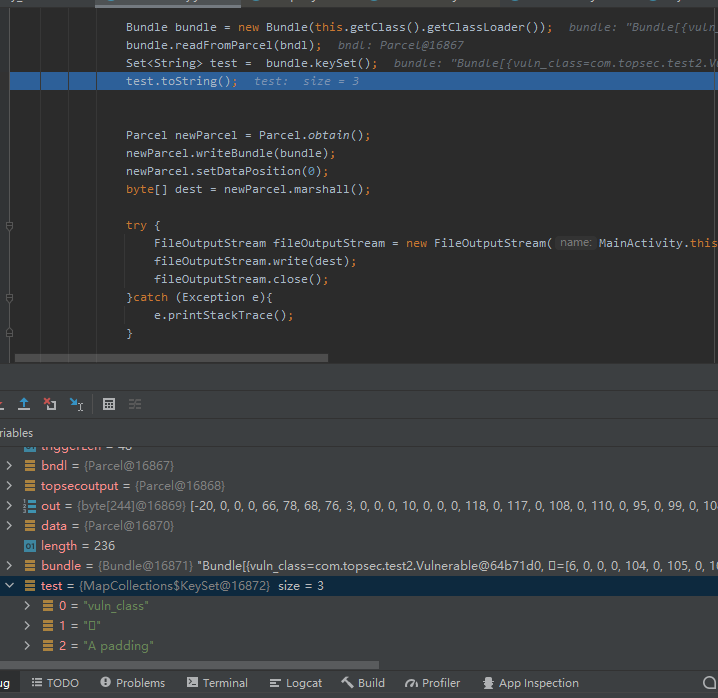
Task: Click "Set<String> test = bundle.keySet();" line
Action: pyautogui.click(x=251, y=63)
